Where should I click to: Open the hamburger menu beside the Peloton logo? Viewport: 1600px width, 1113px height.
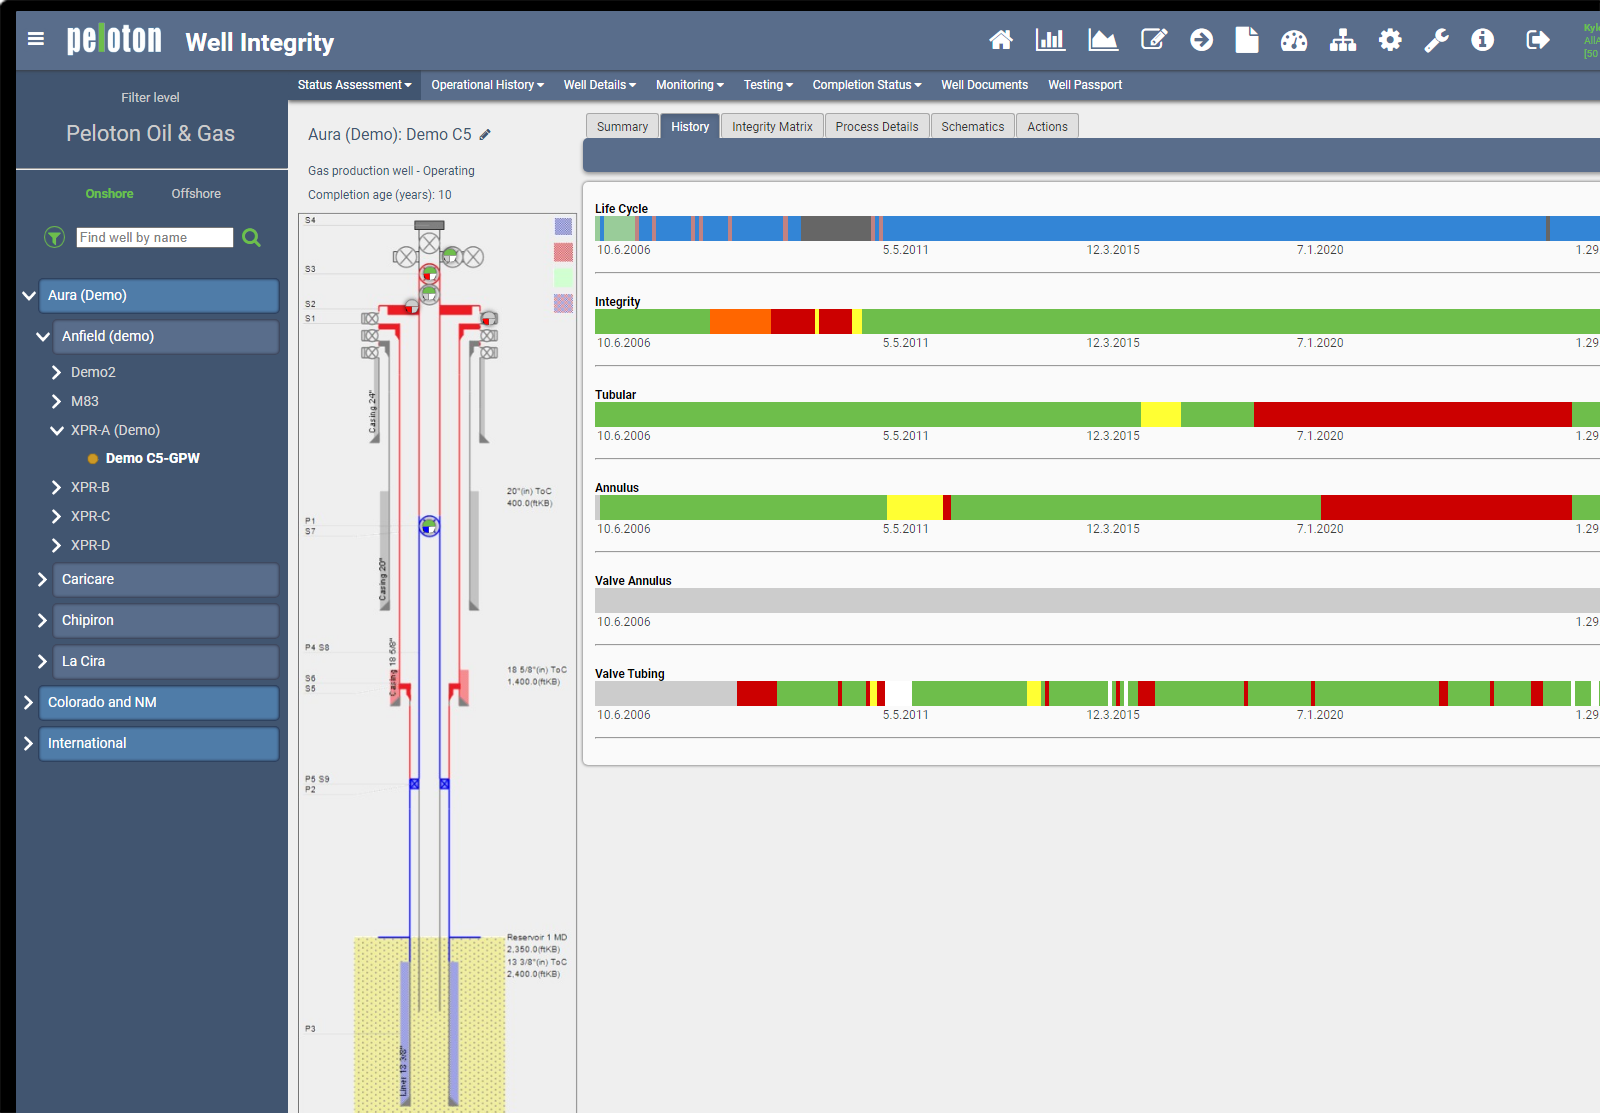tap(36, 39)
